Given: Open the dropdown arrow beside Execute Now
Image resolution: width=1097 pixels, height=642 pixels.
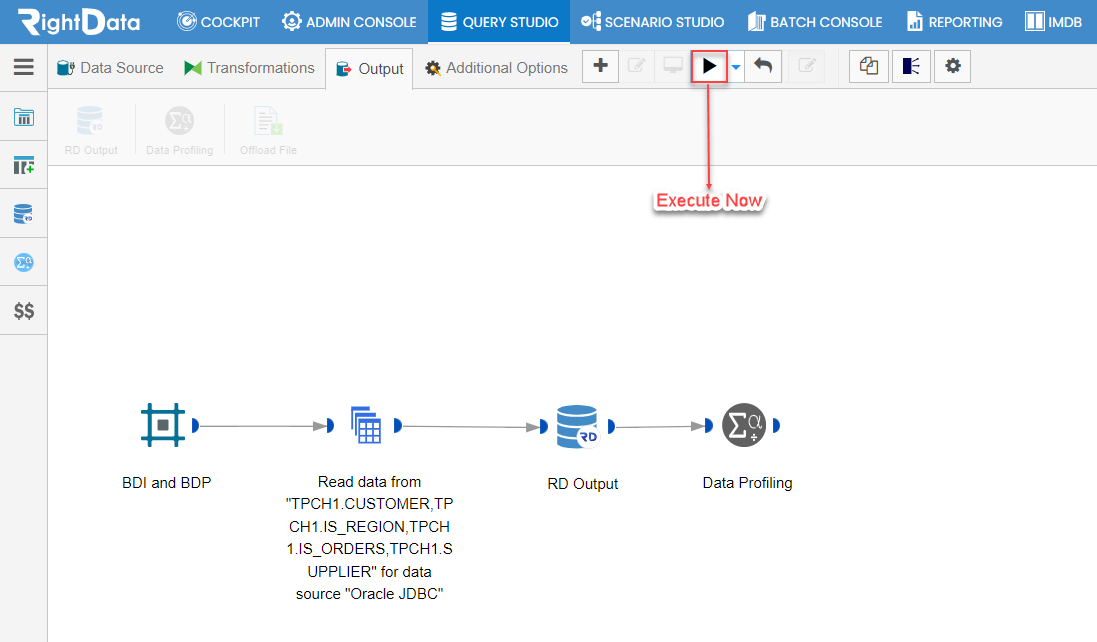Looking at the screenshot, I should point(736,67).
